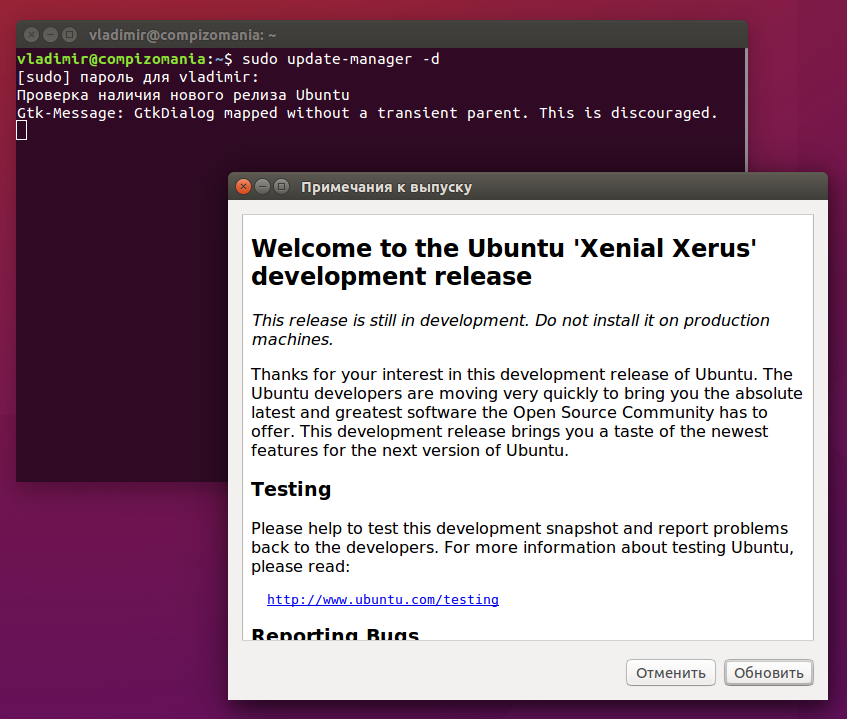Maximize the terminal window
The image size is (847, 719).
70,35
